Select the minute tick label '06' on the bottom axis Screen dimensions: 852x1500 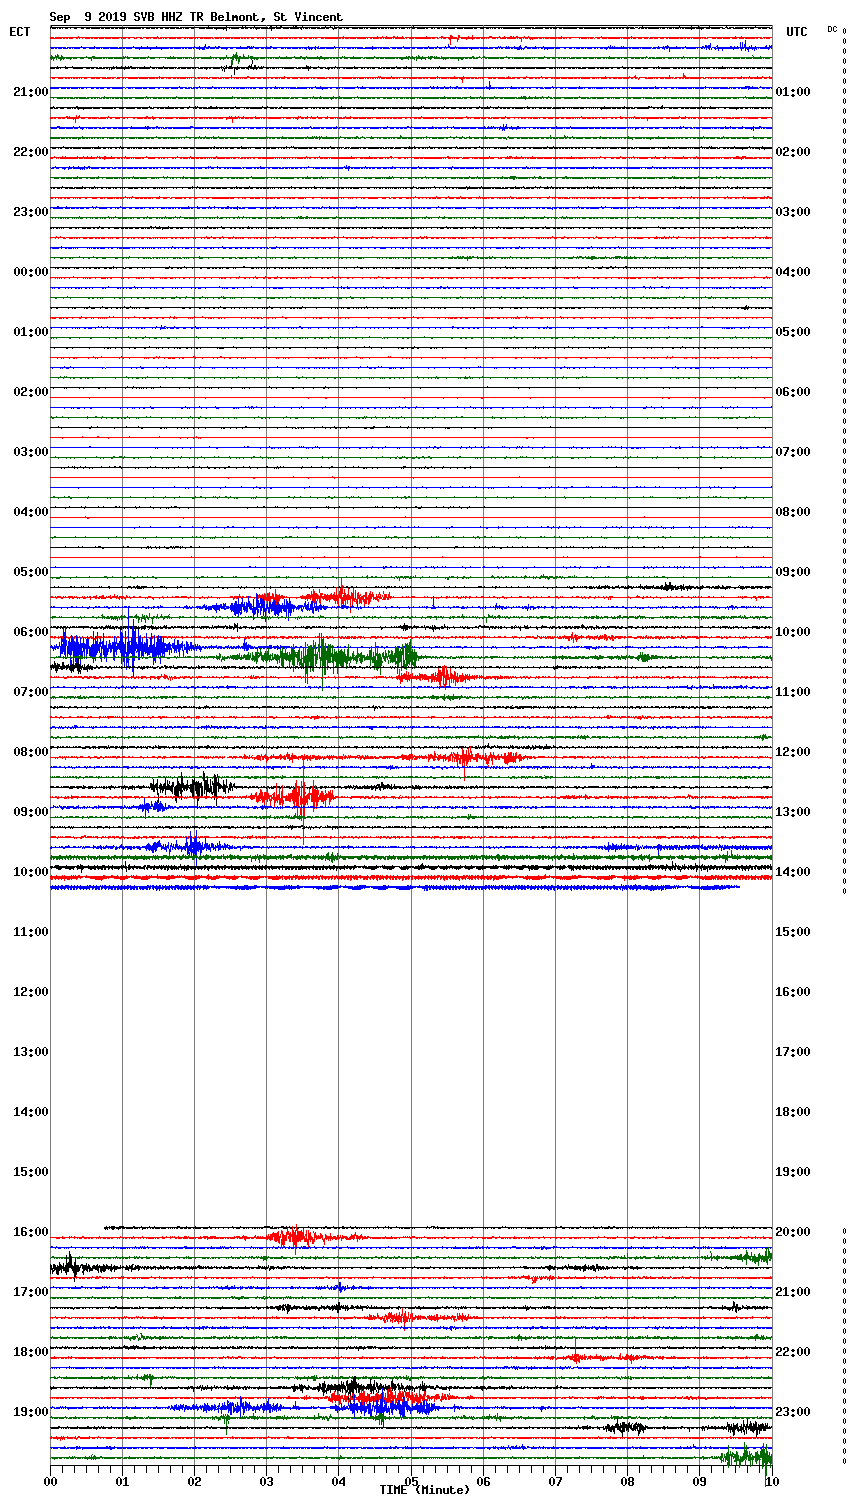click(483, 1481)
